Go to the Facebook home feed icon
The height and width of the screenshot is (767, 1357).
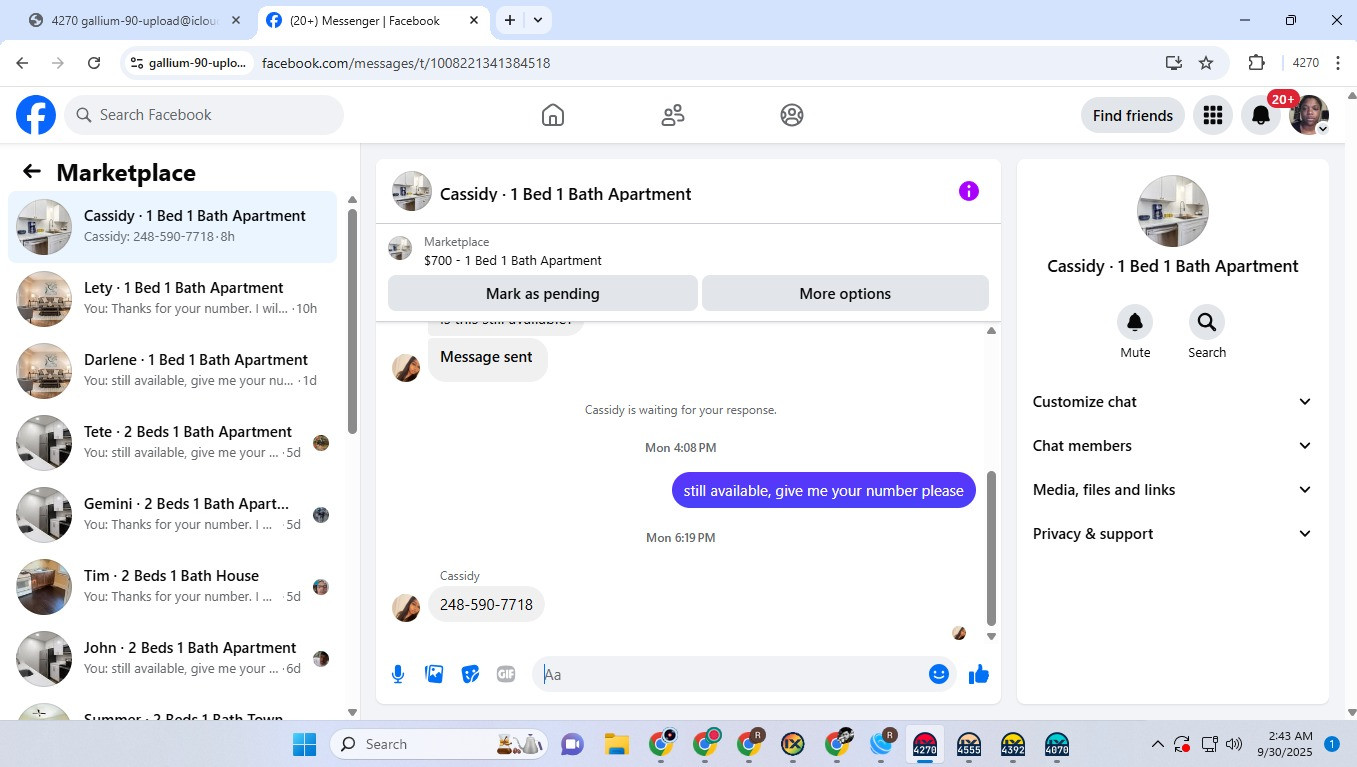point(553,115)
